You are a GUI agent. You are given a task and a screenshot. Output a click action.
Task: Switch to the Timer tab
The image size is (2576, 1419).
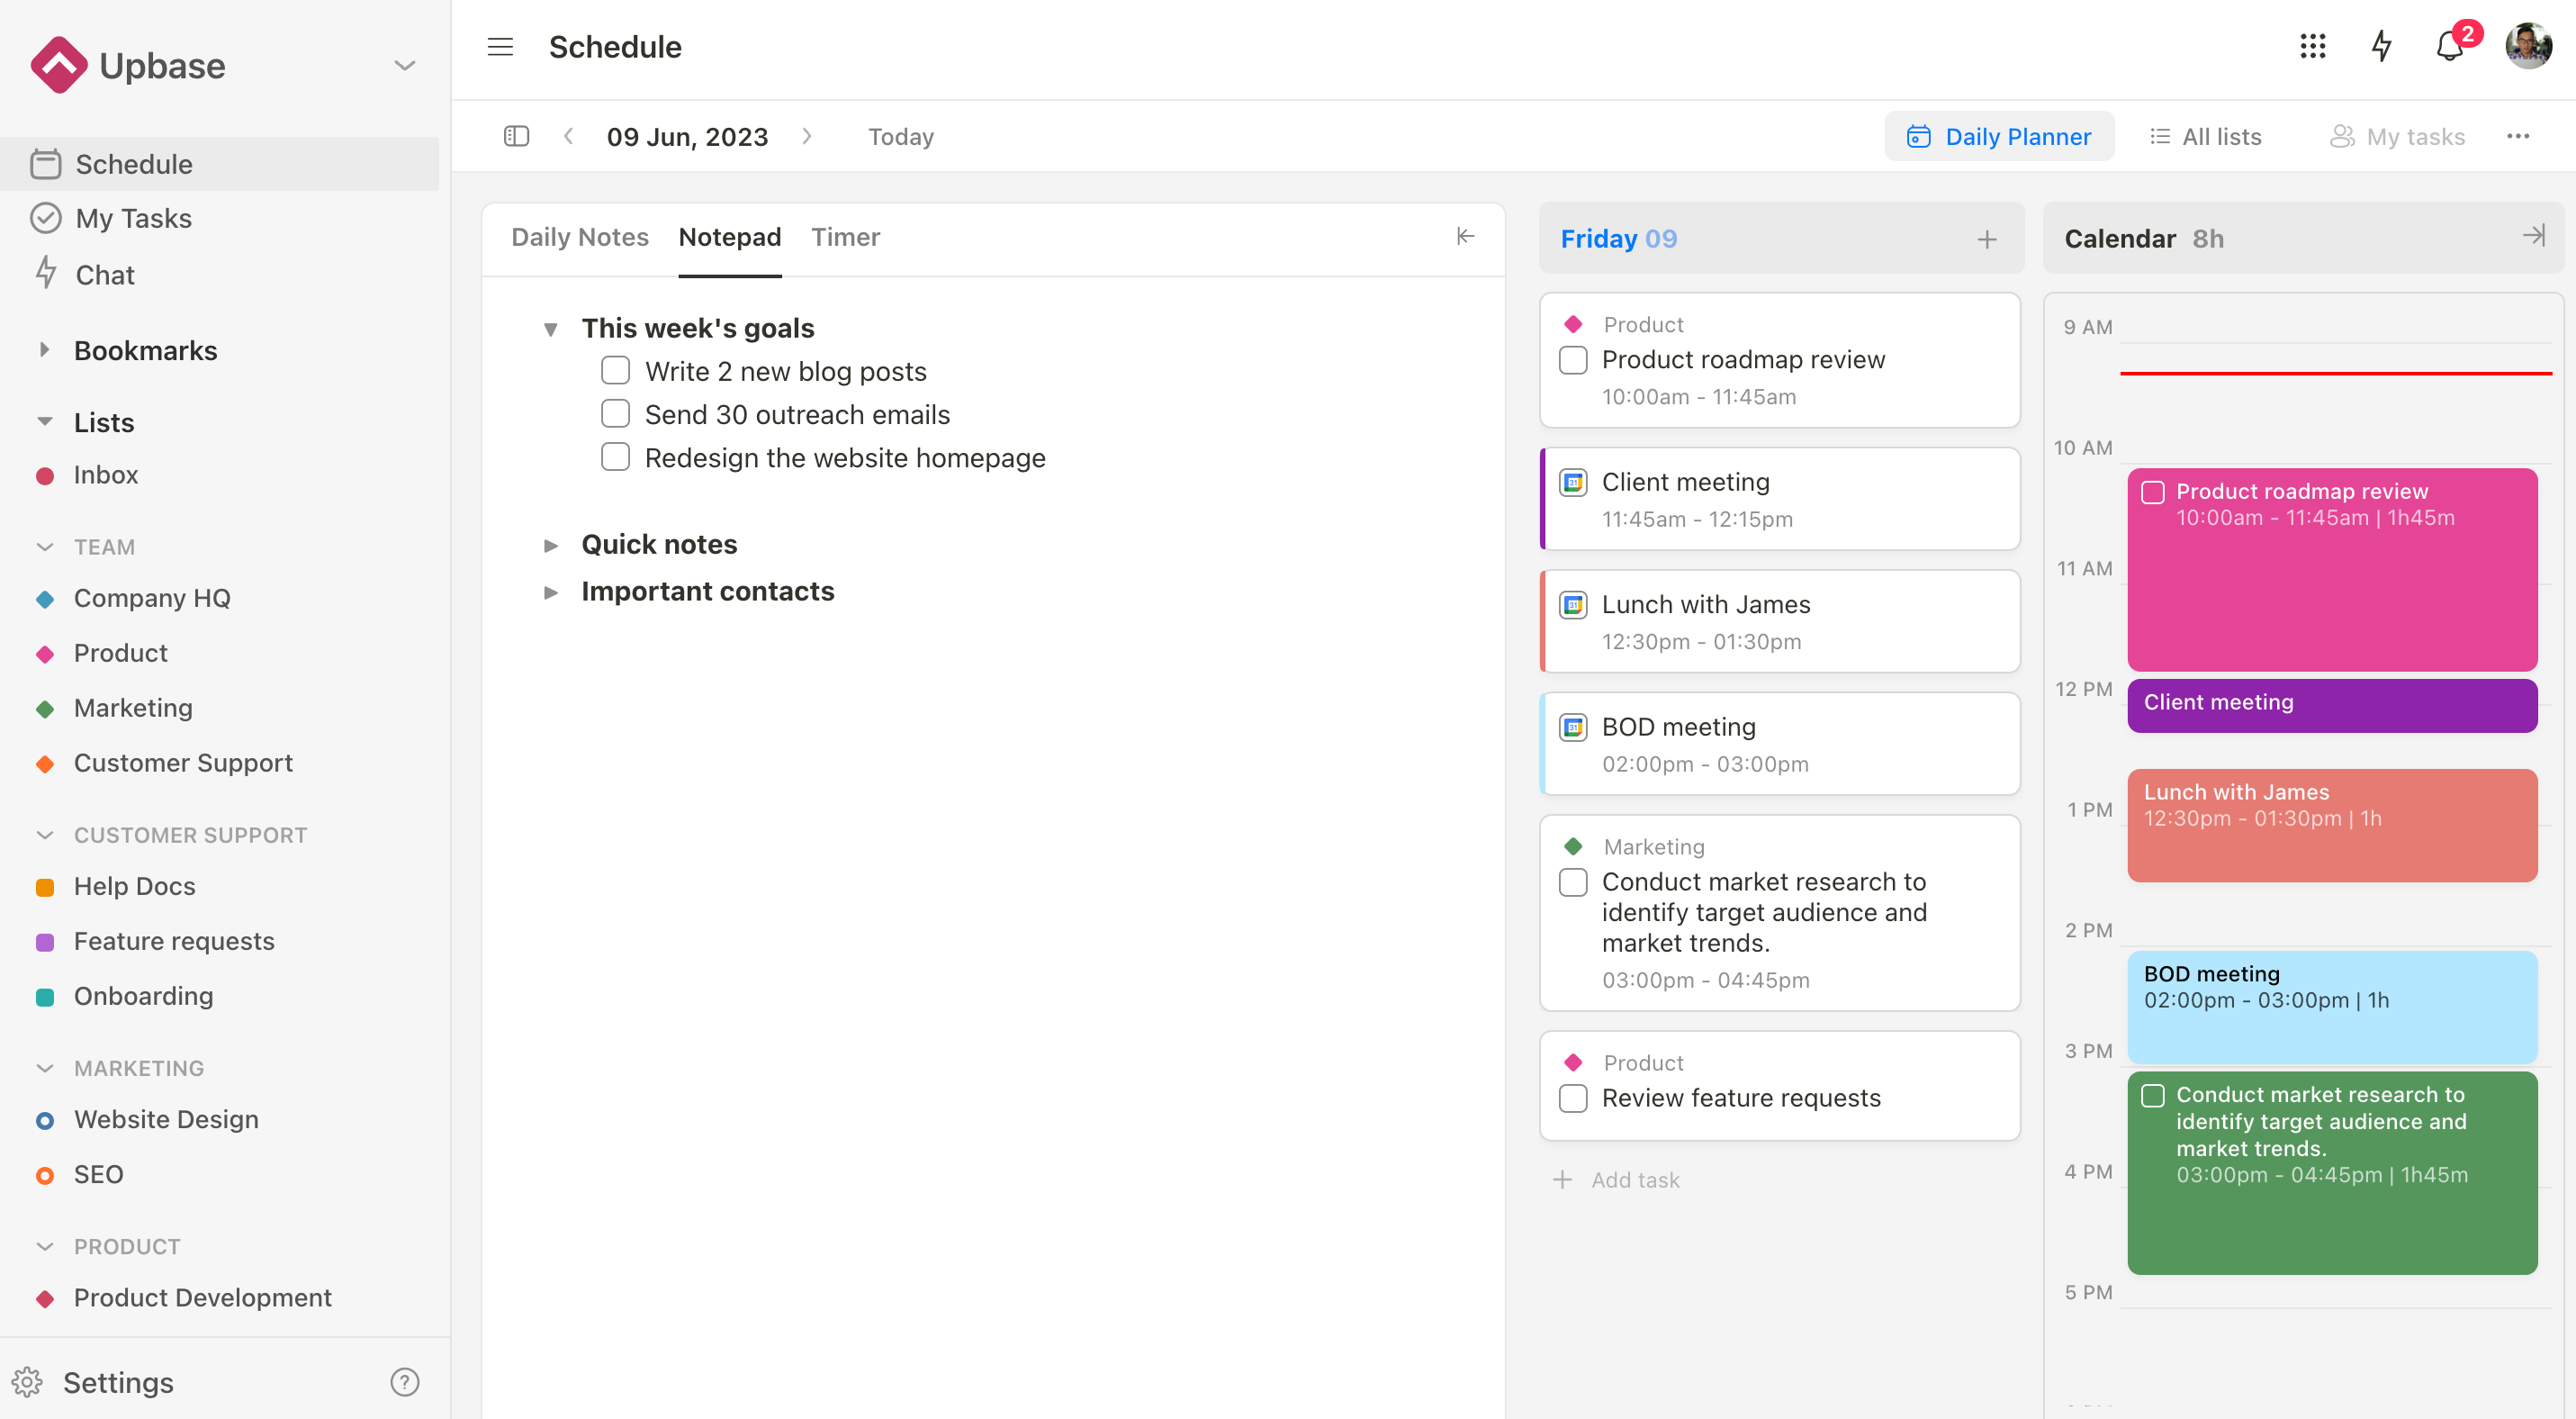coord(845,236)
